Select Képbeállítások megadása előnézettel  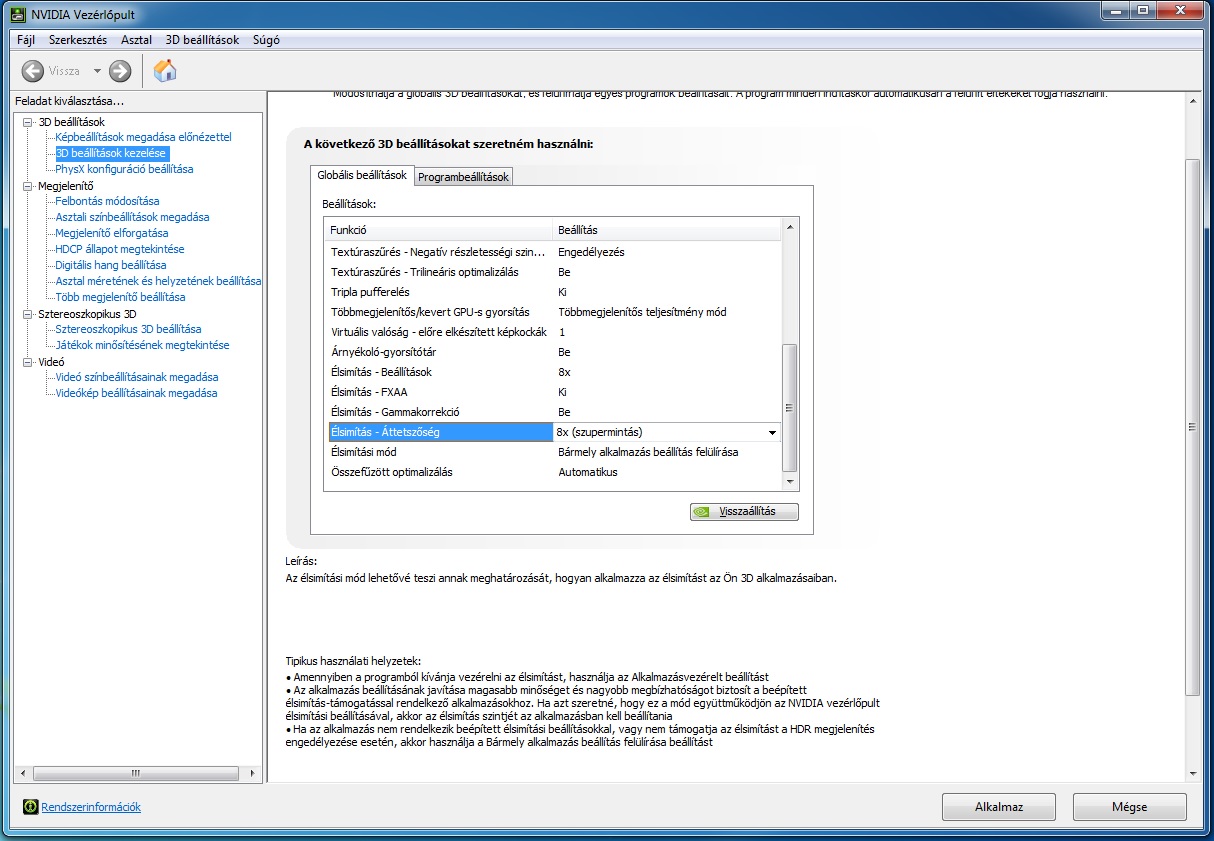143,137
